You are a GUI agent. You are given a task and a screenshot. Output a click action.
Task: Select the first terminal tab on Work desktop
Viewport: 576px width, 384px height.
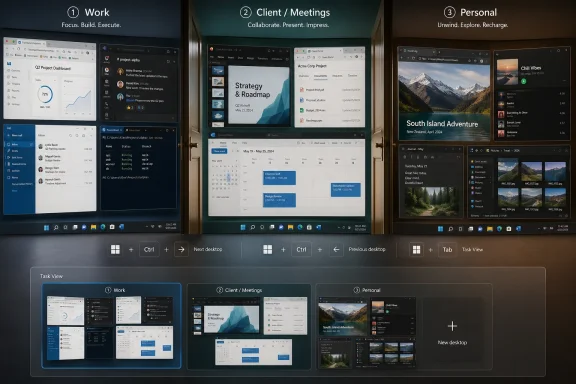[x=113, y=130]
